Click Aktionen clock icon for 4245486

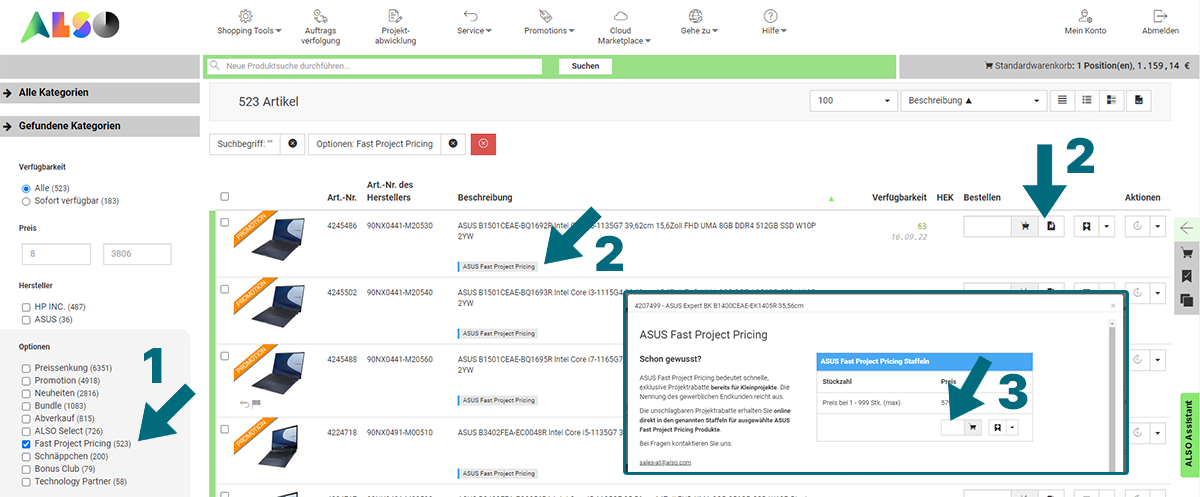pyautogui.click(x=1137, y=226)
